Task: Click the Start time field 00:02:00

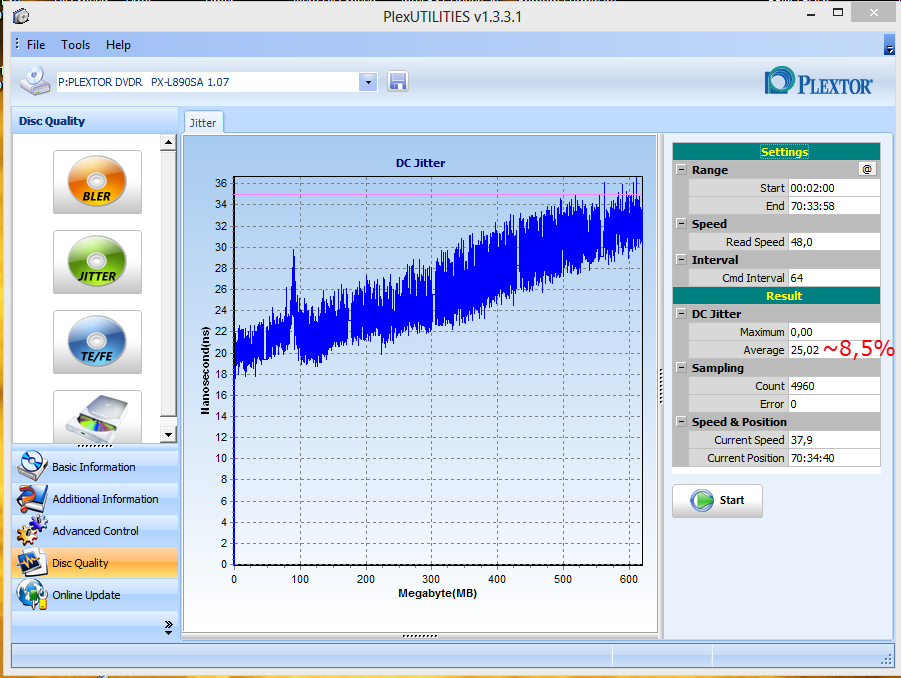Action: click(x=834, y=188)
